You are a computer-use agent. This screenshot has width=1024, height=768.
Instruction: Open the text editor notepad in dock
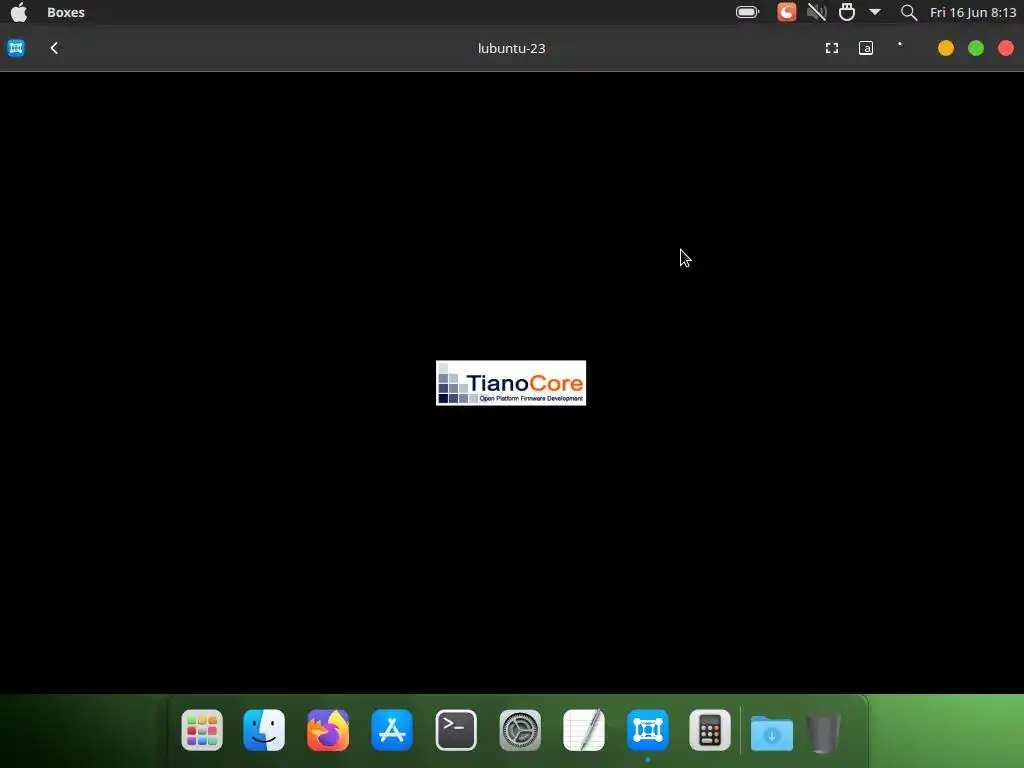click(x=584, y=730)
